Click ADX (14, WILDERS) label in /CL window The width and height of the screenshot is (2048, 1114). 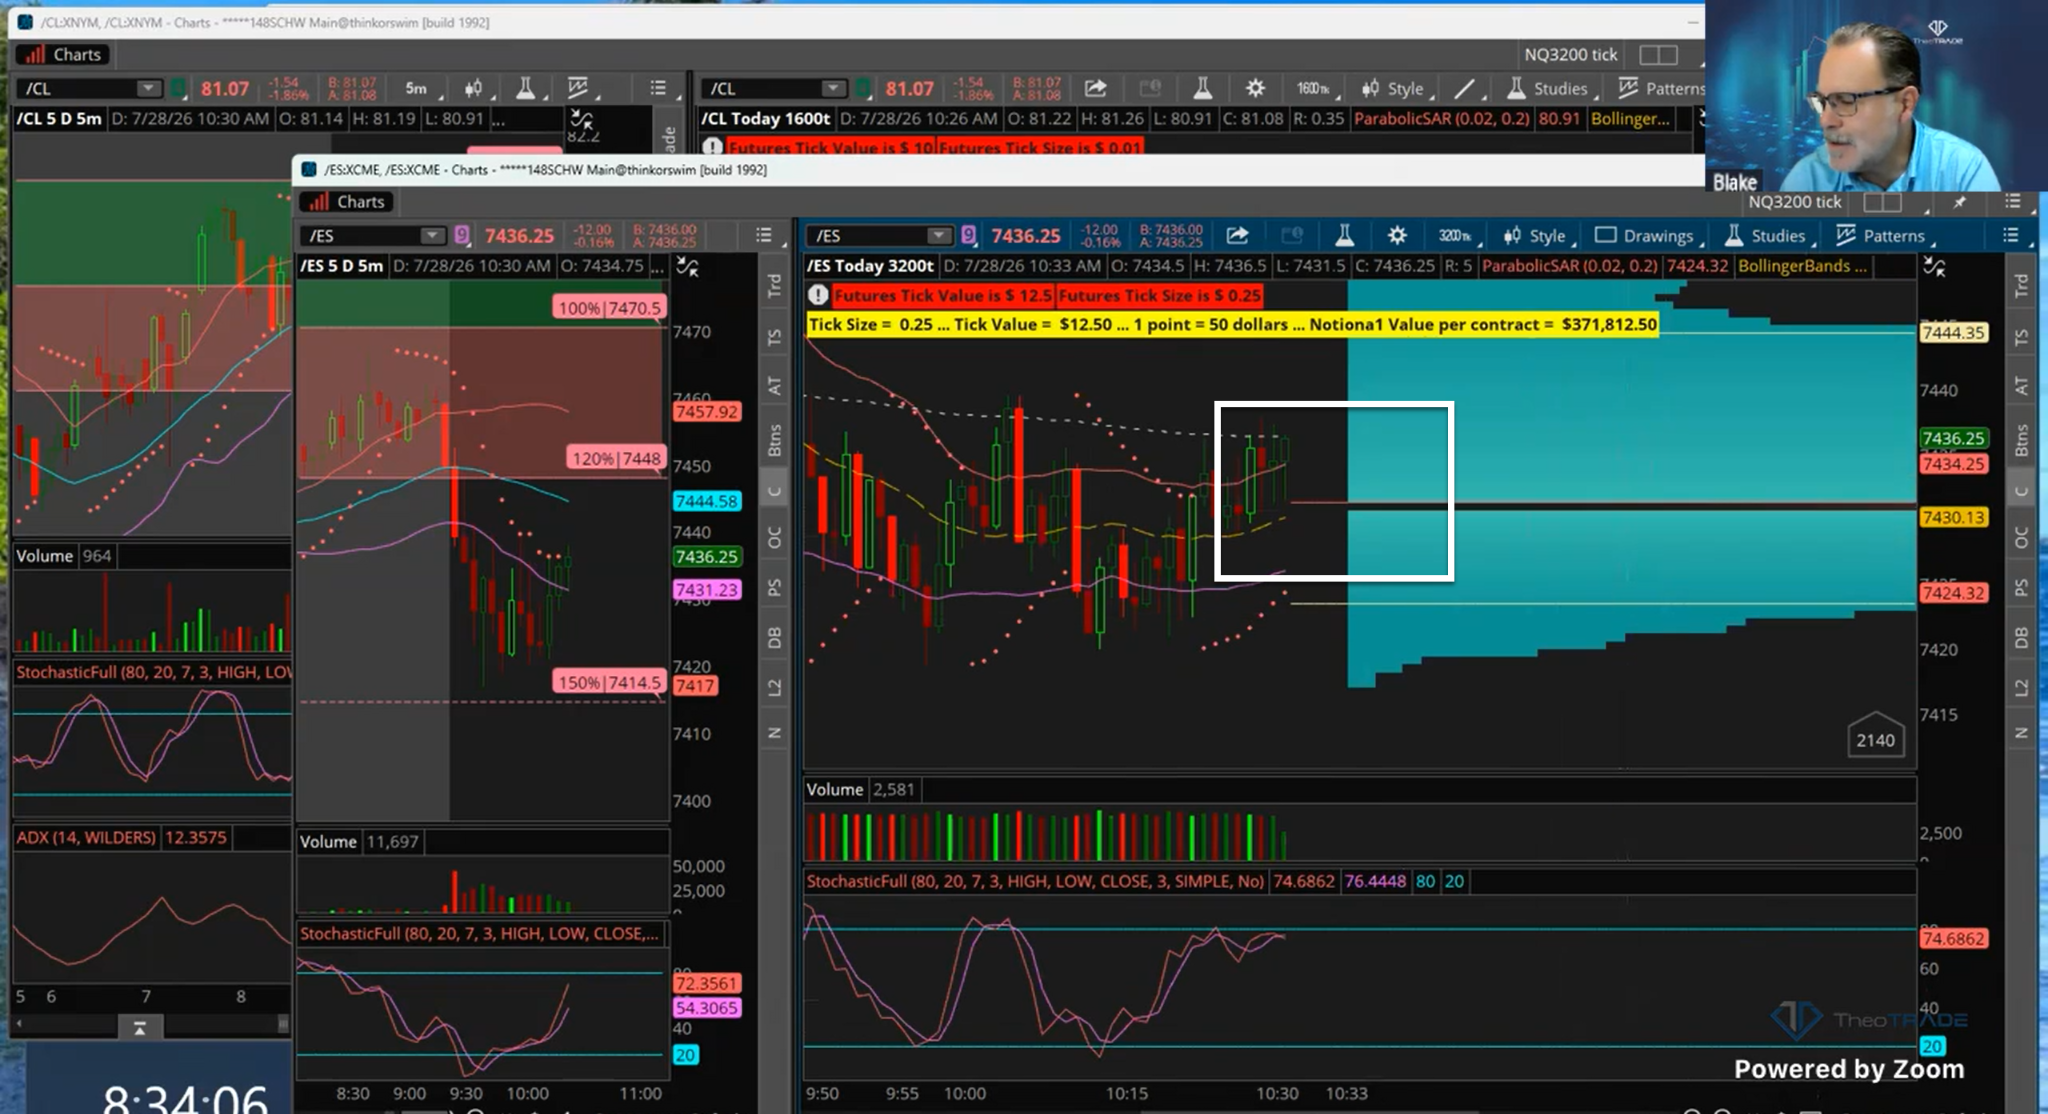pos(86,837)
